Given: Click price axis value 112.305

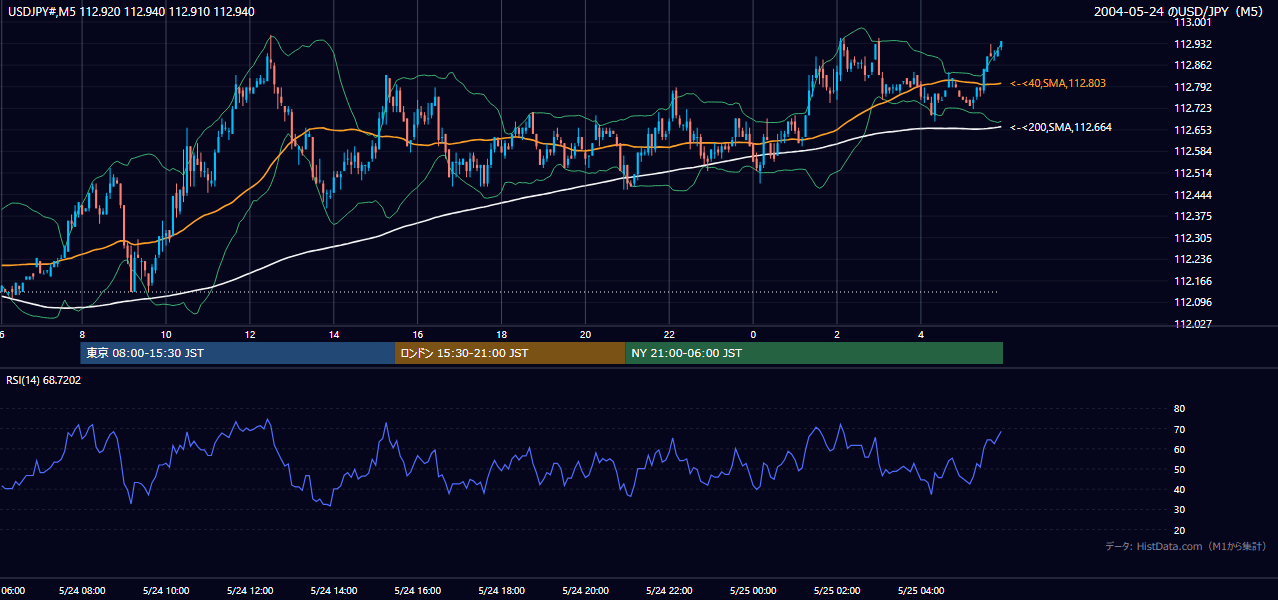Looking at the screenshot, I should [x=1193, y=238].
